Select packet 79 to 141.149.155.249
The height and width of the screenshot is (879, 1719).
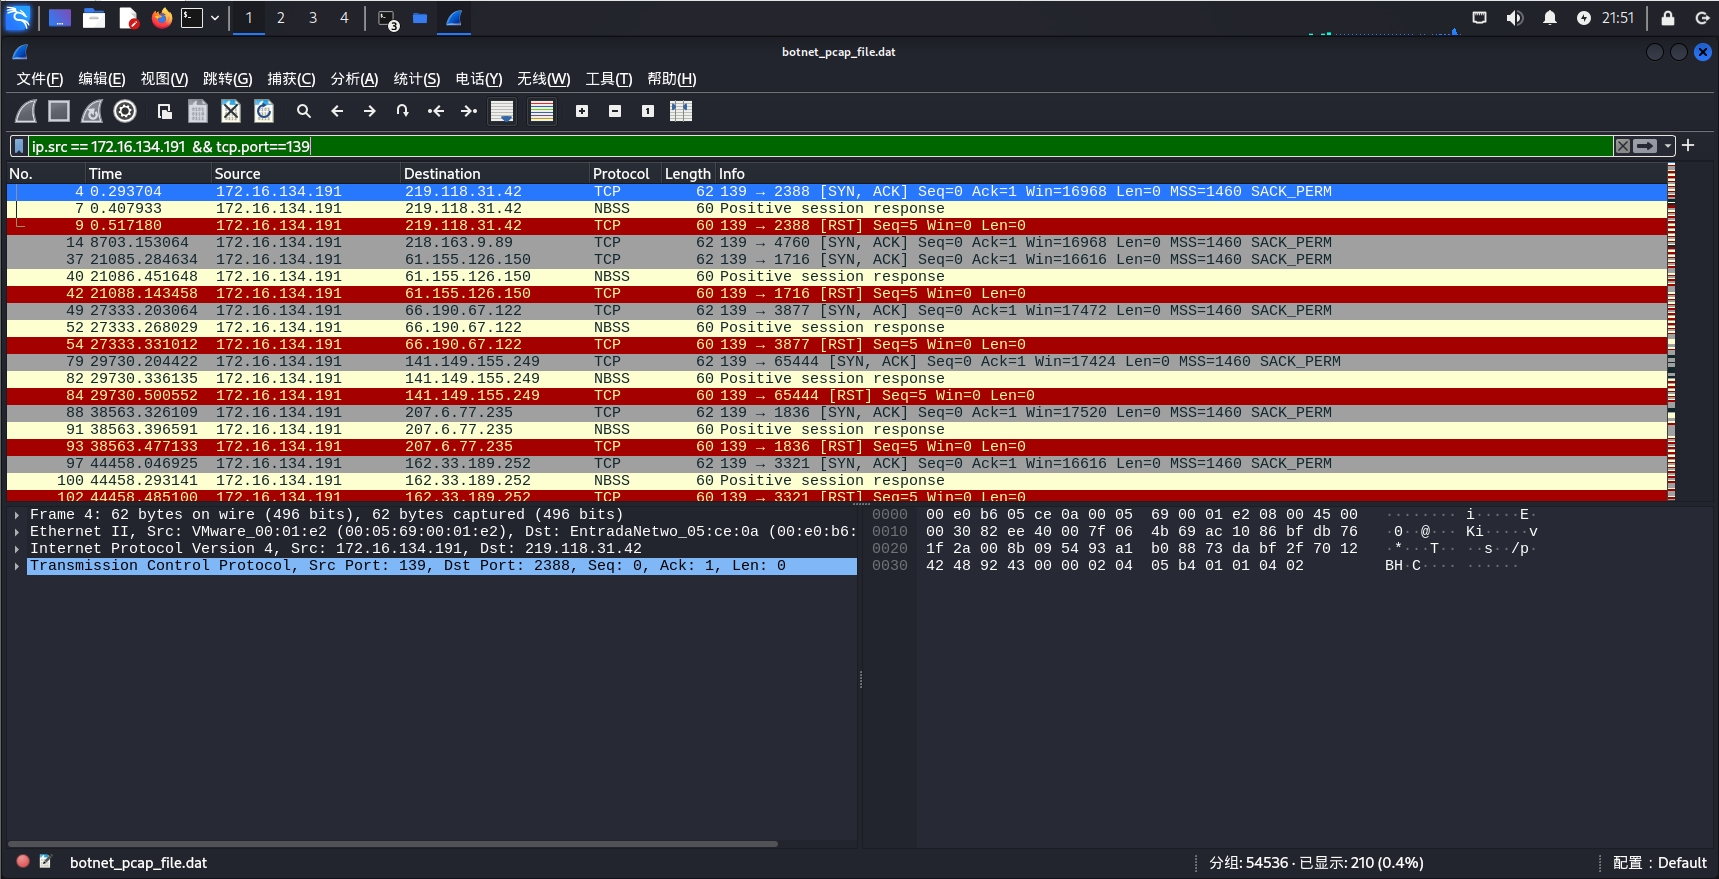(x=836, y=362)
